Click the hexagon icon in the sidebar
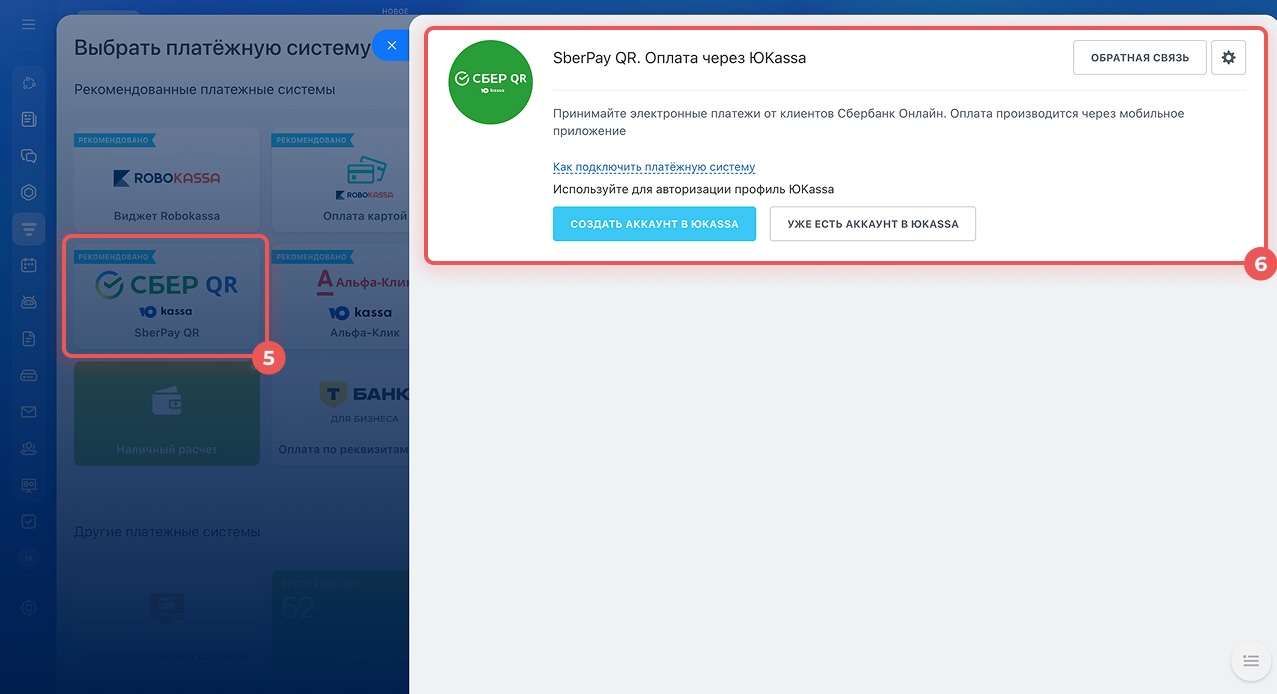Viewport: 1277px width, 694px height. coord(28,192)
